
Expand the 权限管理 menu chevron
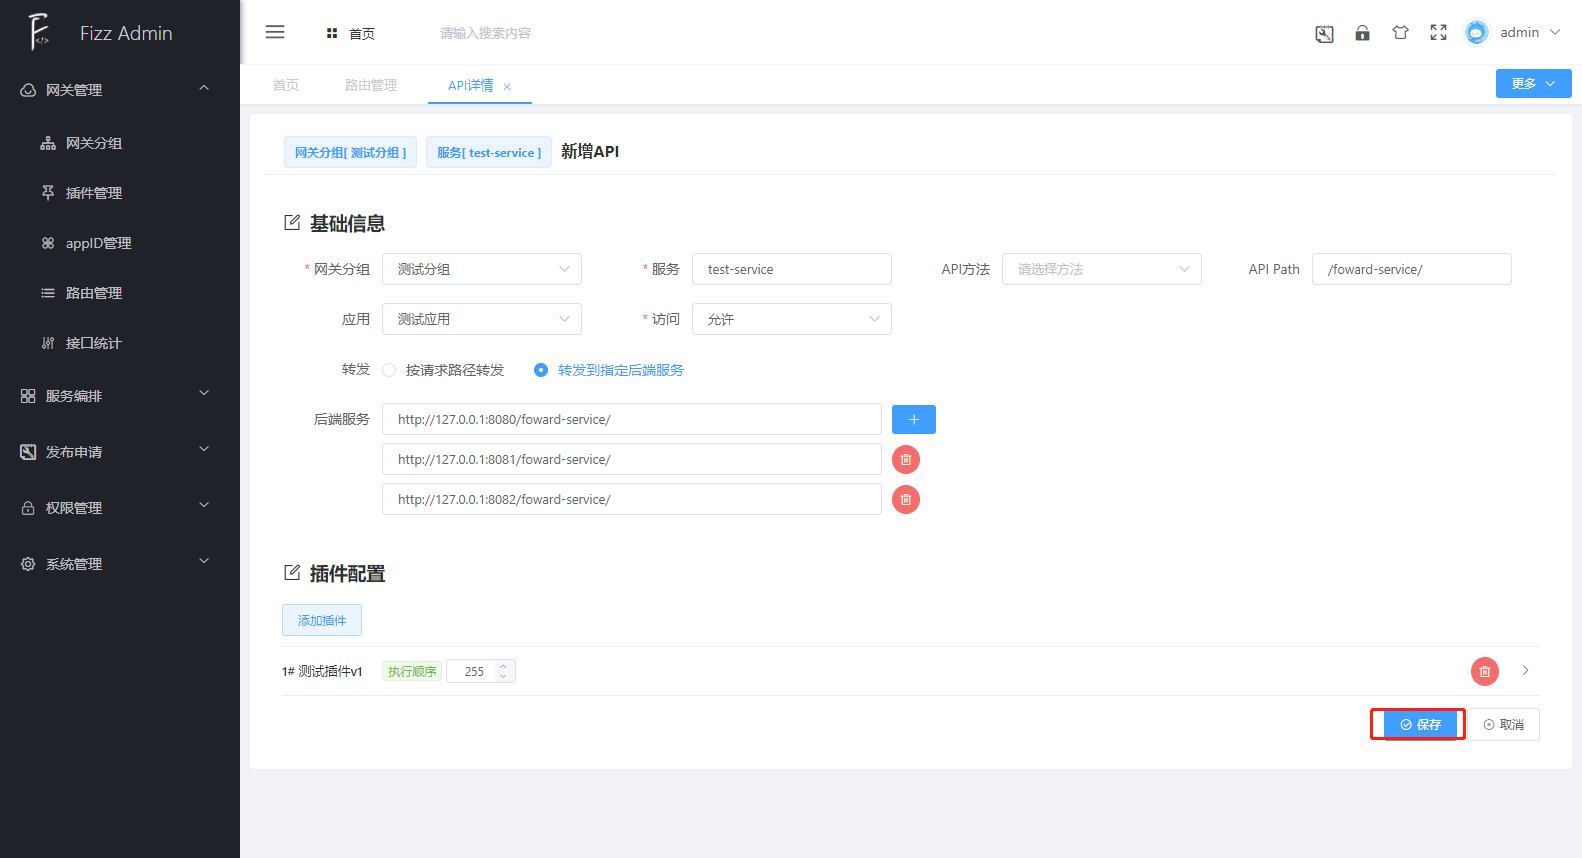(204, 505)
